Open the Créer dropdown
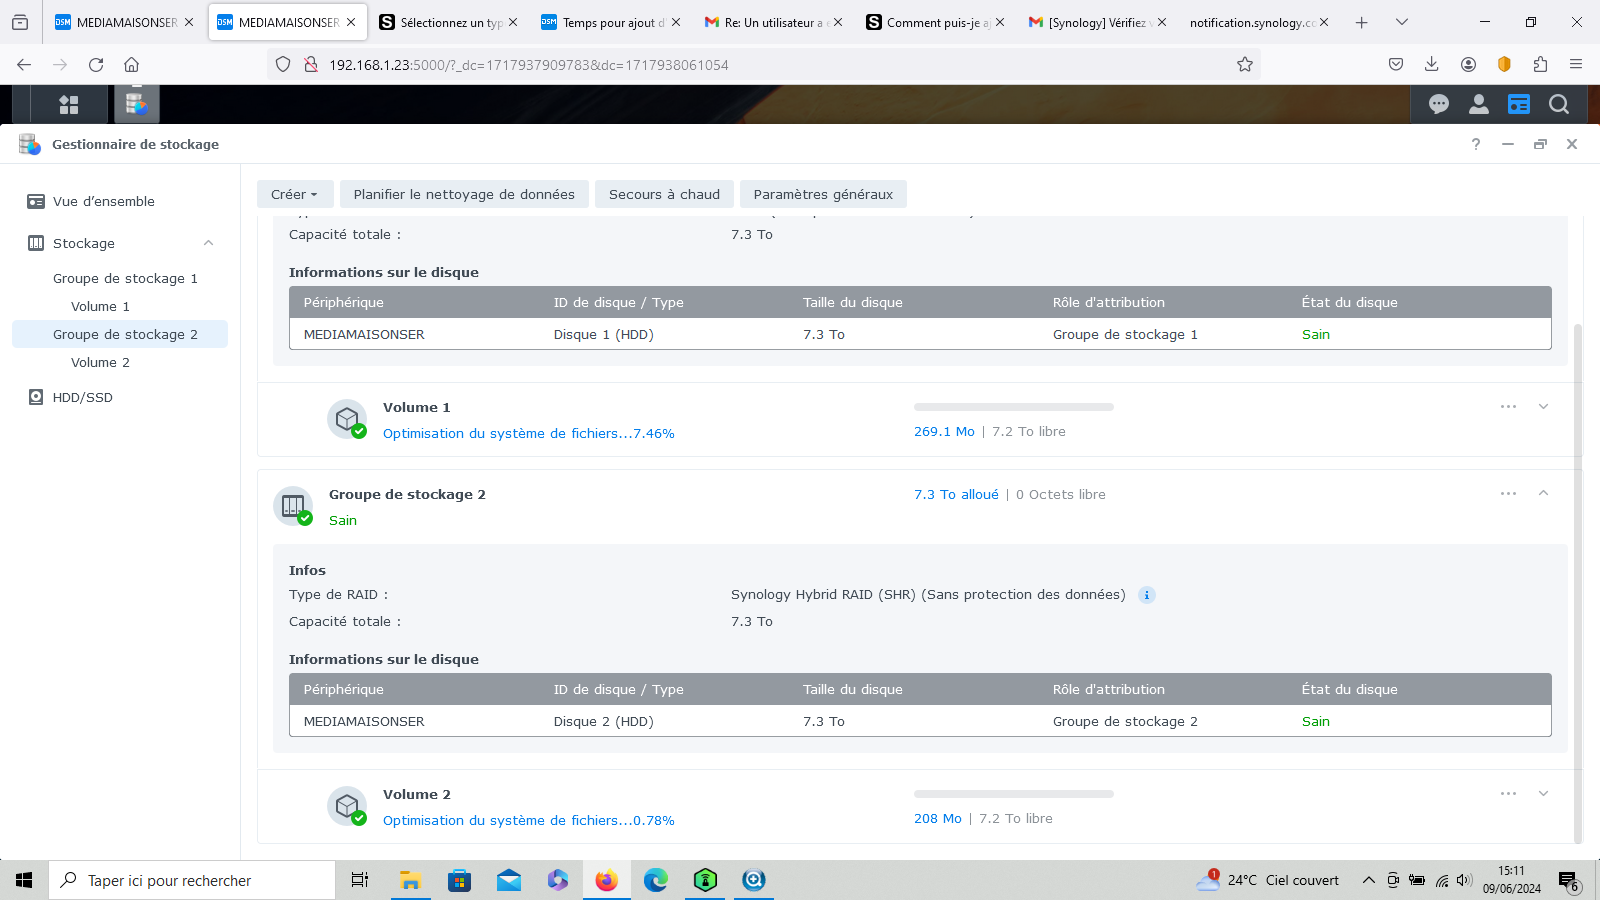 pyautogui.click(x=294, y=194)
